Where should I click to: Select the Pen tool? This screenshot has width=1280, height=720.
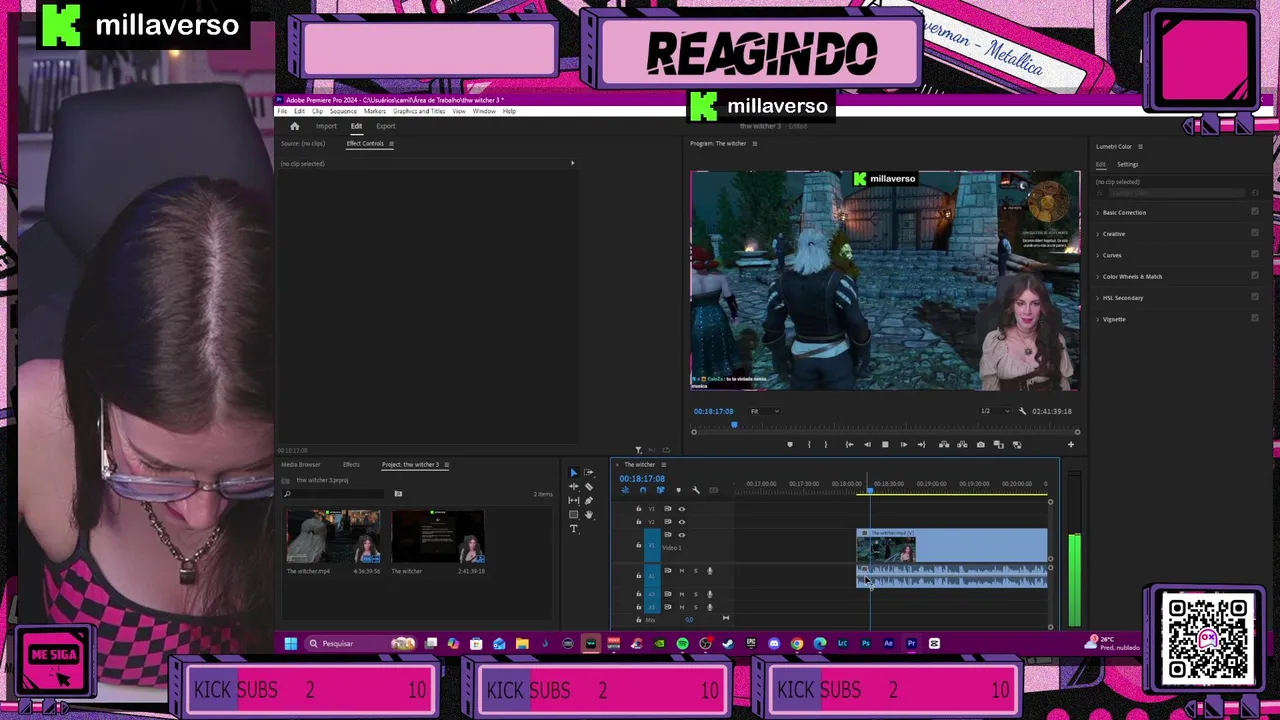[x=589, y=500]
